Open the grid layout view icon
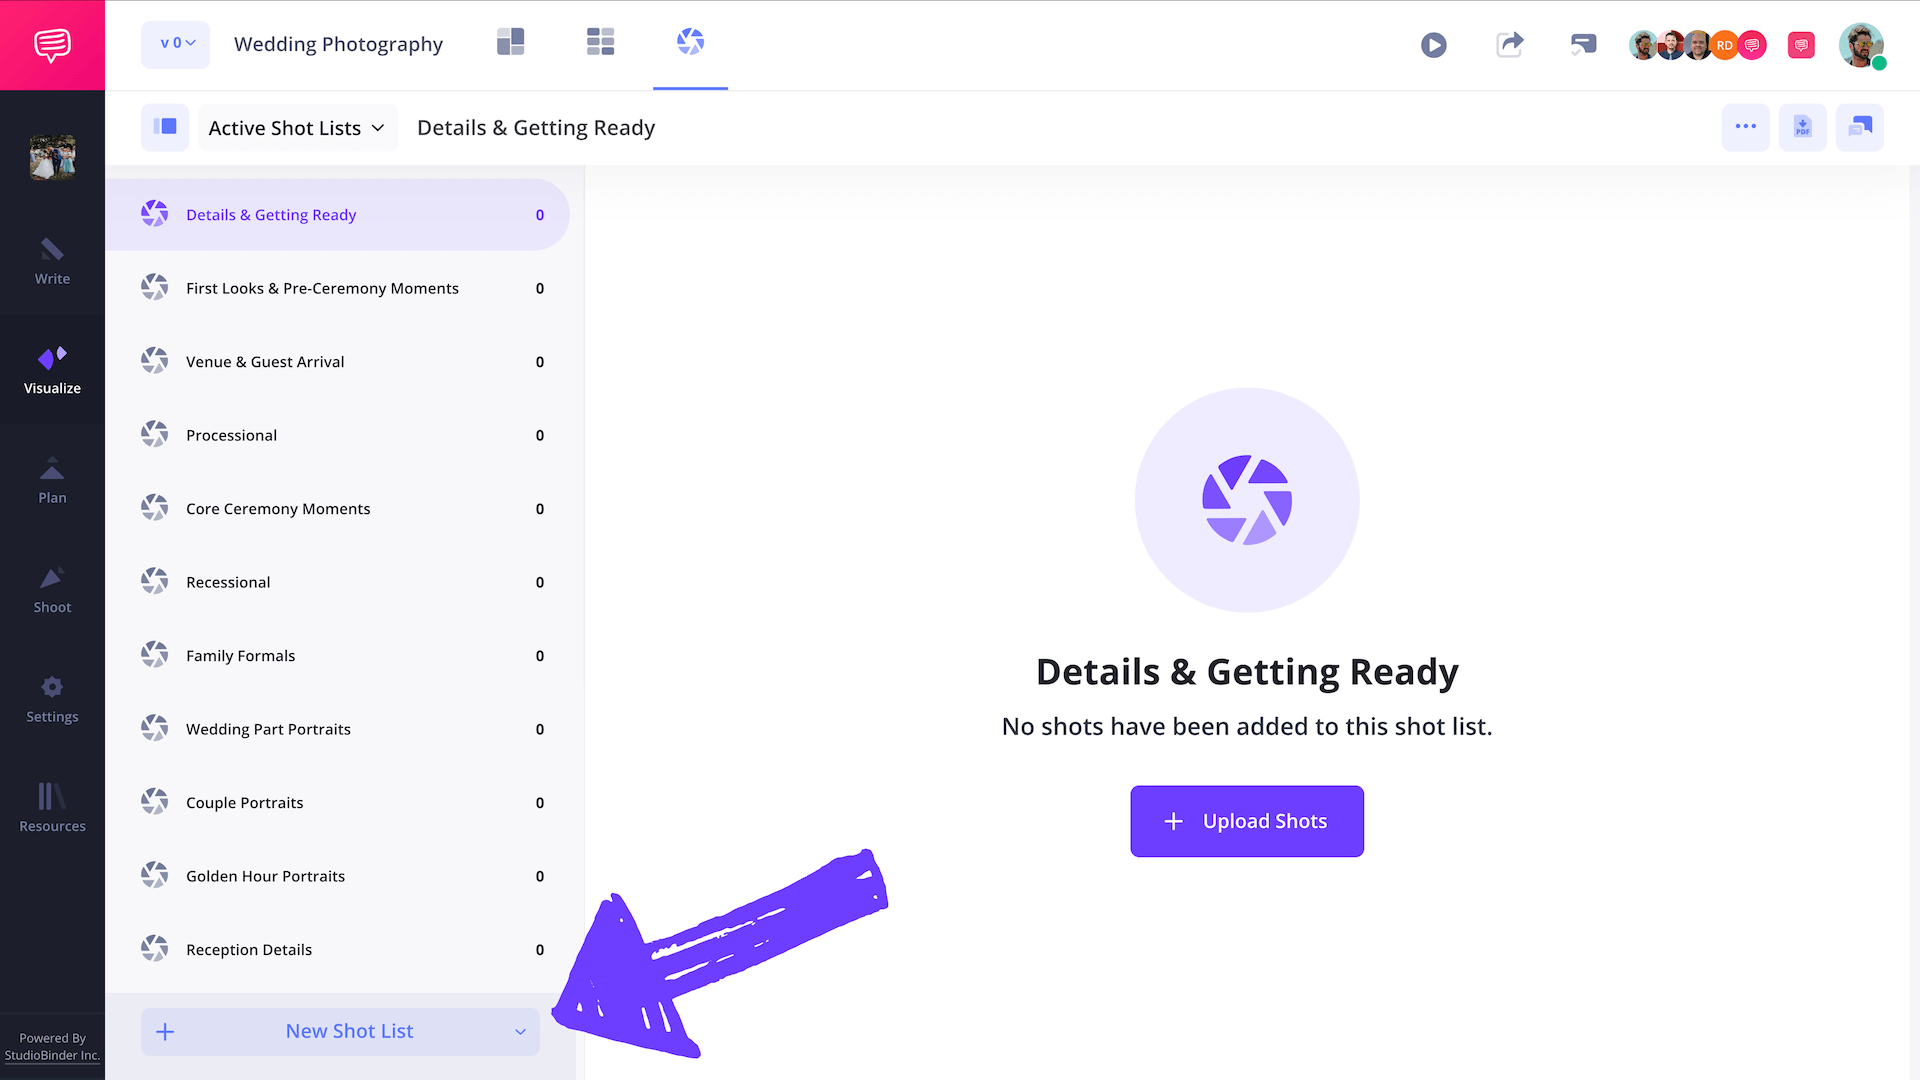This screenshot has height=1080, width=1920. (600, 42)
